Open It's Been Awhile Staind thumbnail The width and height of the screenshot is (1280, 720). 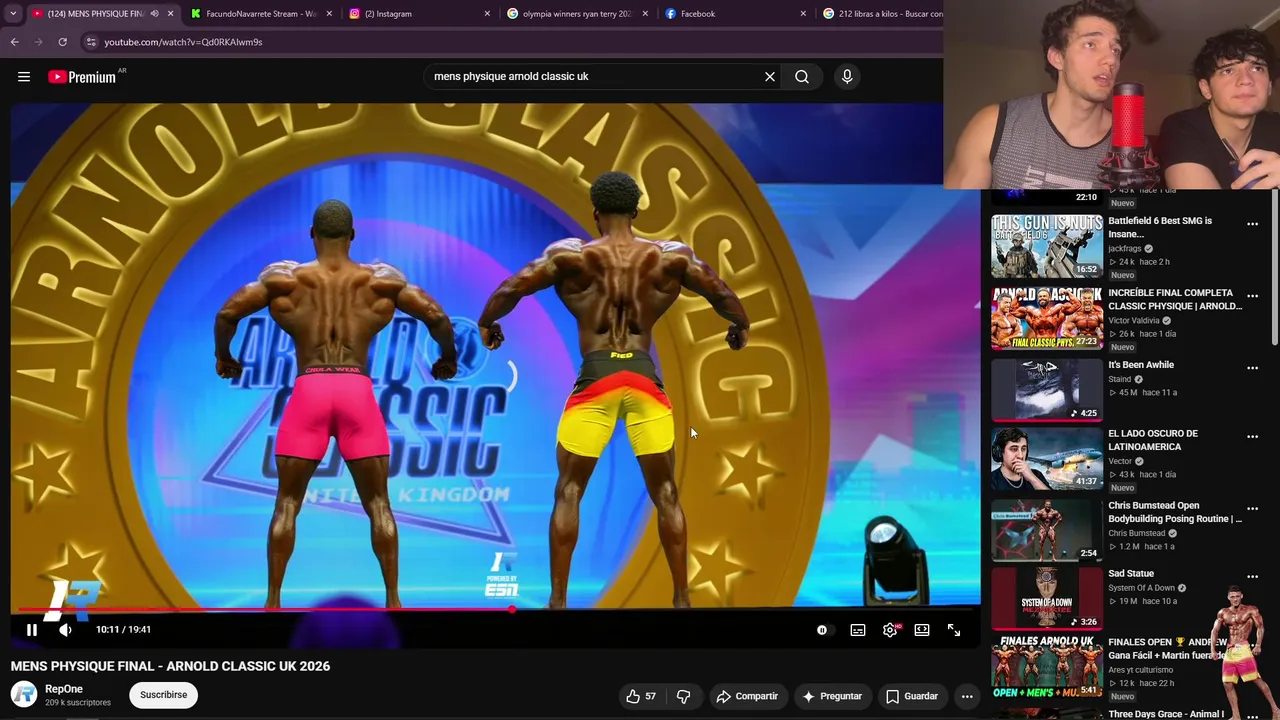(1047, 390)
